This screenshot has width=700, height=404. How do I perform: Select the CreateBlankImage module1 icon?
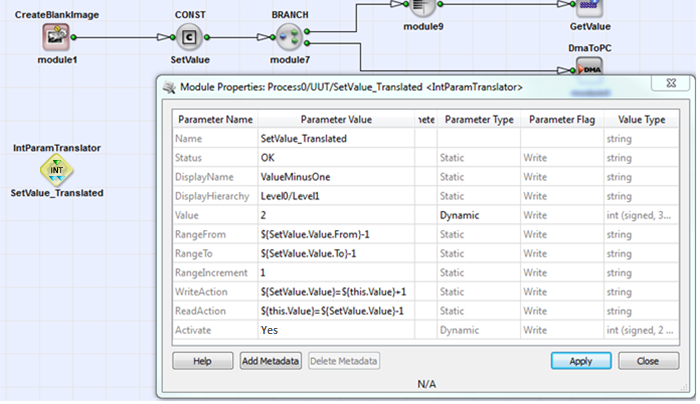point(55,38)
